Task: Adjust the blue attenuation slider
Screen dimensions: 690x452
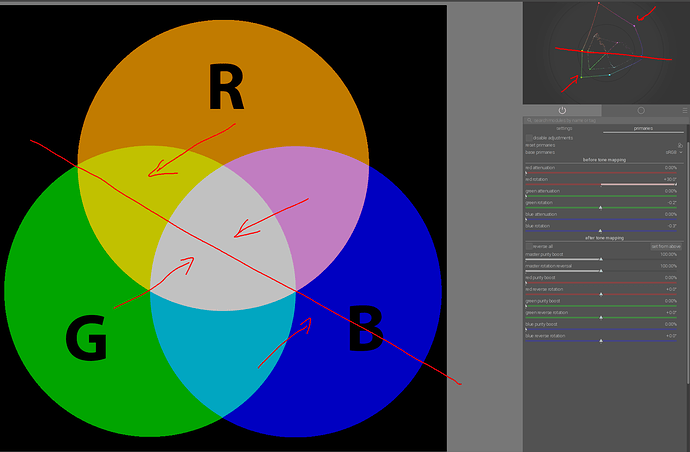Action: click(x=601, y=219)
